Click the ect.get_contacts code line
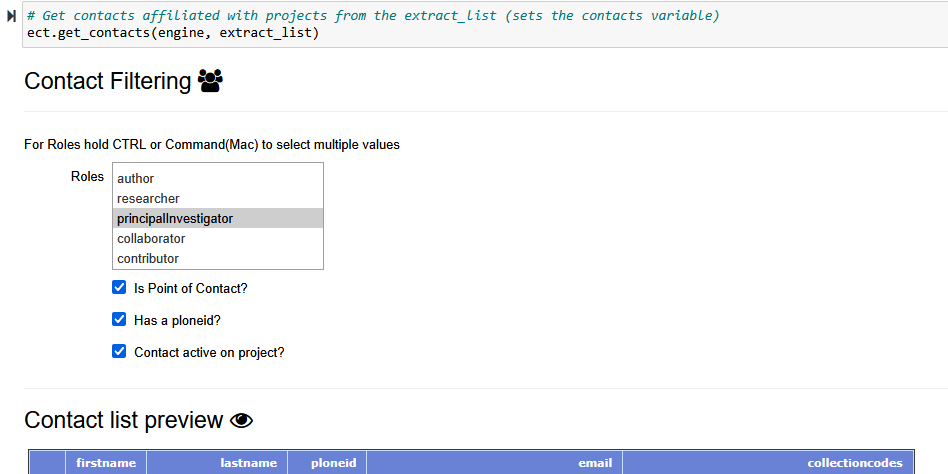This screenshot has height=474, width=948. [x=173, y=33]
